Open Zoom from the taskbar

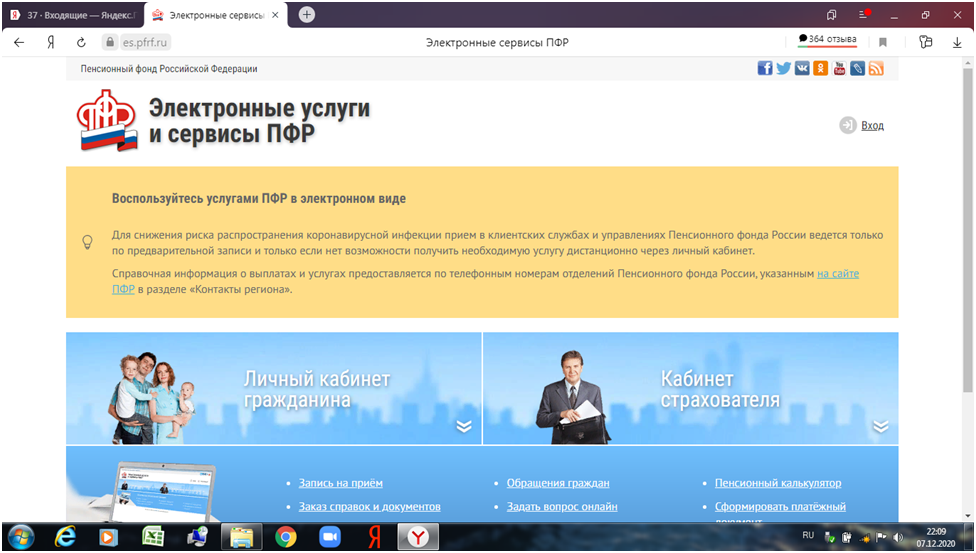coord(330,537)
